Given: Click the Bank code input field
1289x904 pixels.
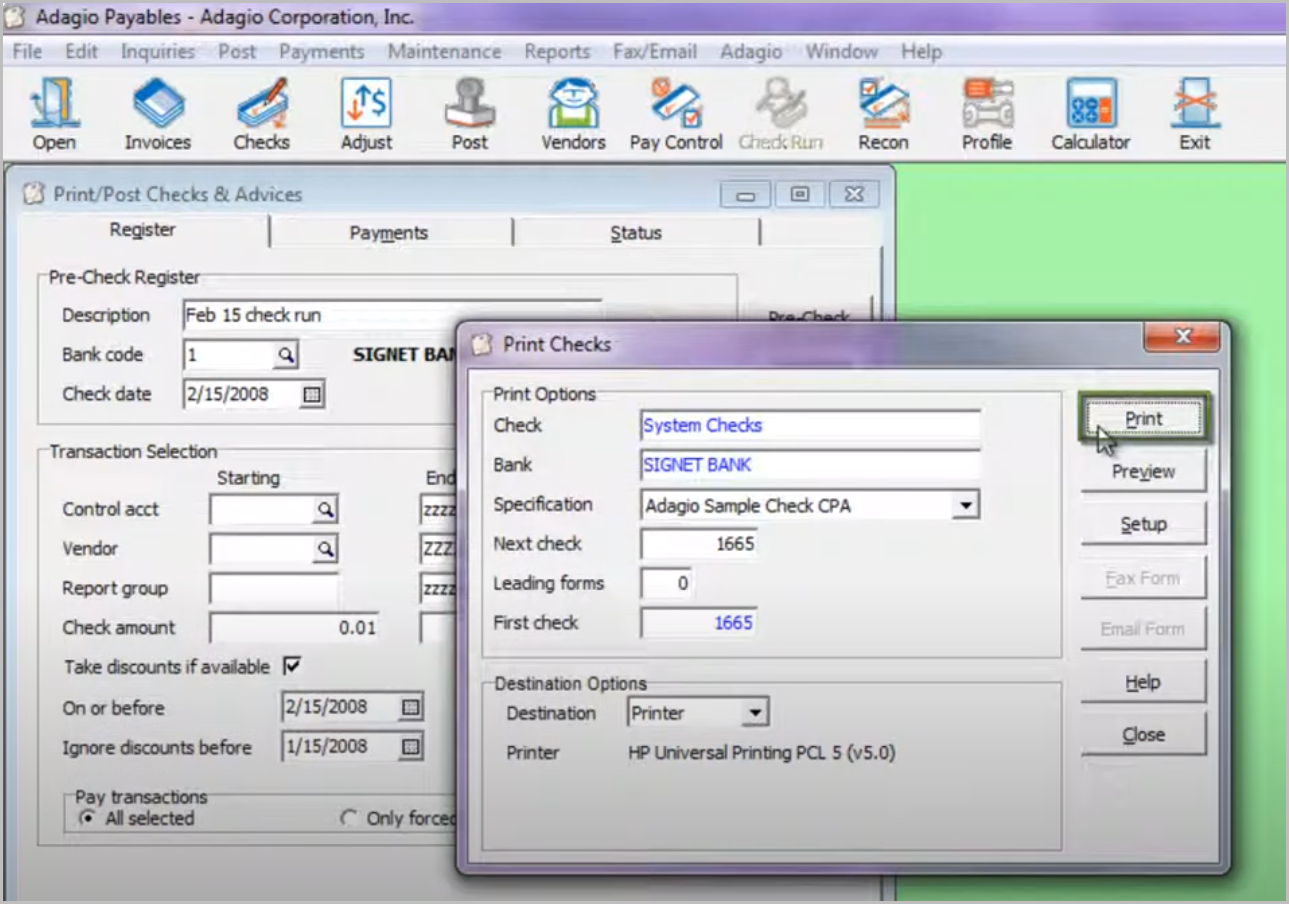Looking at the screenshot, I should [x=229, y=355].
